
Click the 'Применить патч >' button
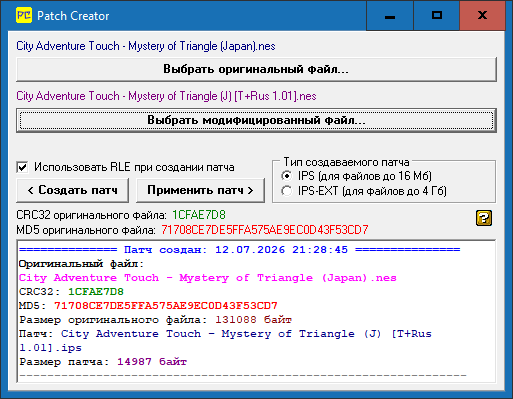pos(200,190)
